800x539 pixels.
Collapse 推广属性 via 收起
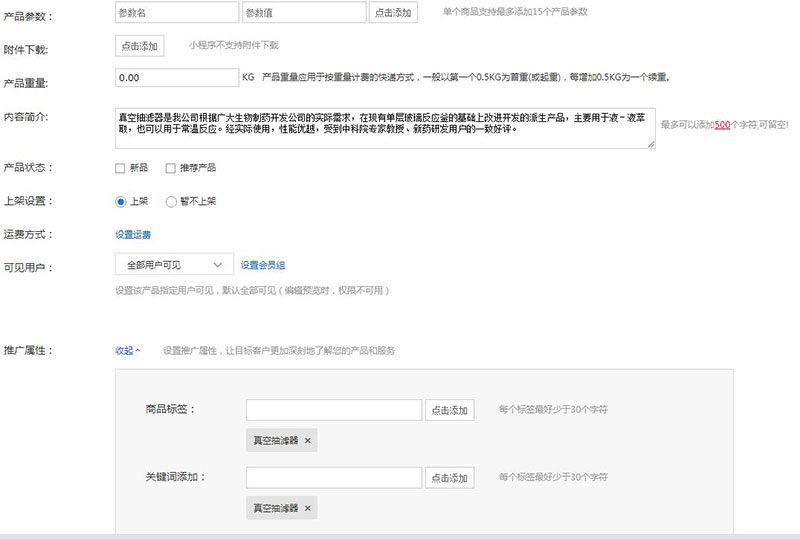tap(128, 351)
